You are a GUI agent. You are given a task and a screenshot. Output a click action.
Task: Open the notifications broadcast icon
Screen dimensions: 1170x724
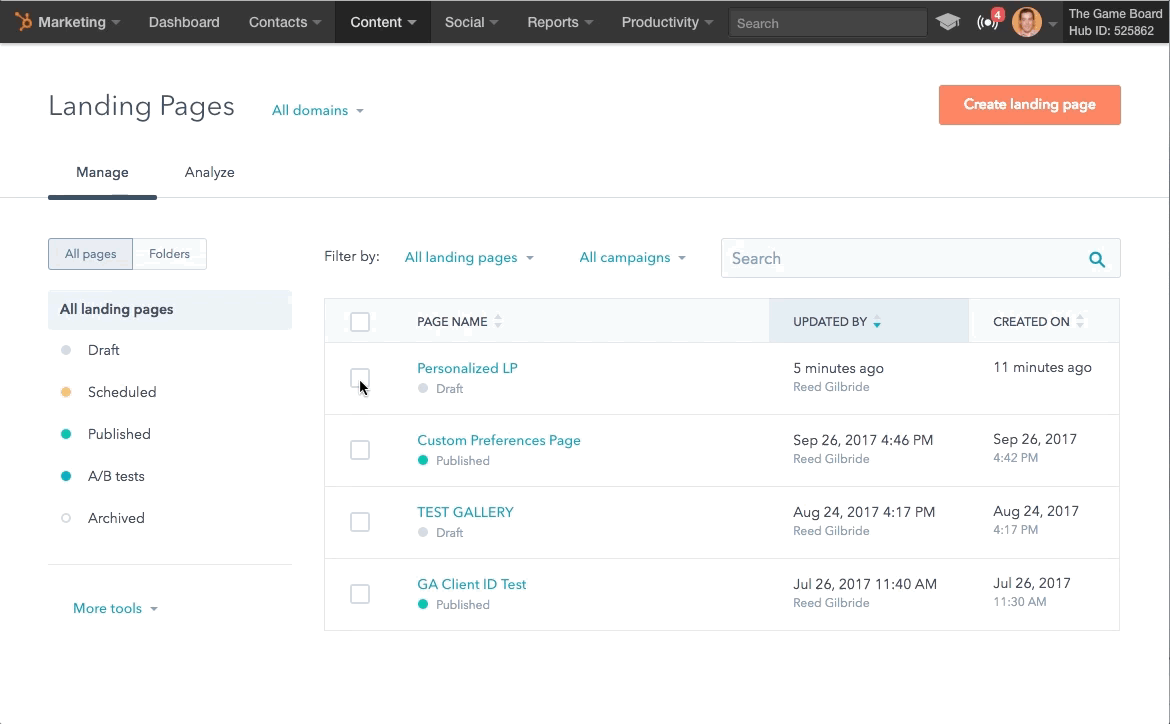coord(987,22)
